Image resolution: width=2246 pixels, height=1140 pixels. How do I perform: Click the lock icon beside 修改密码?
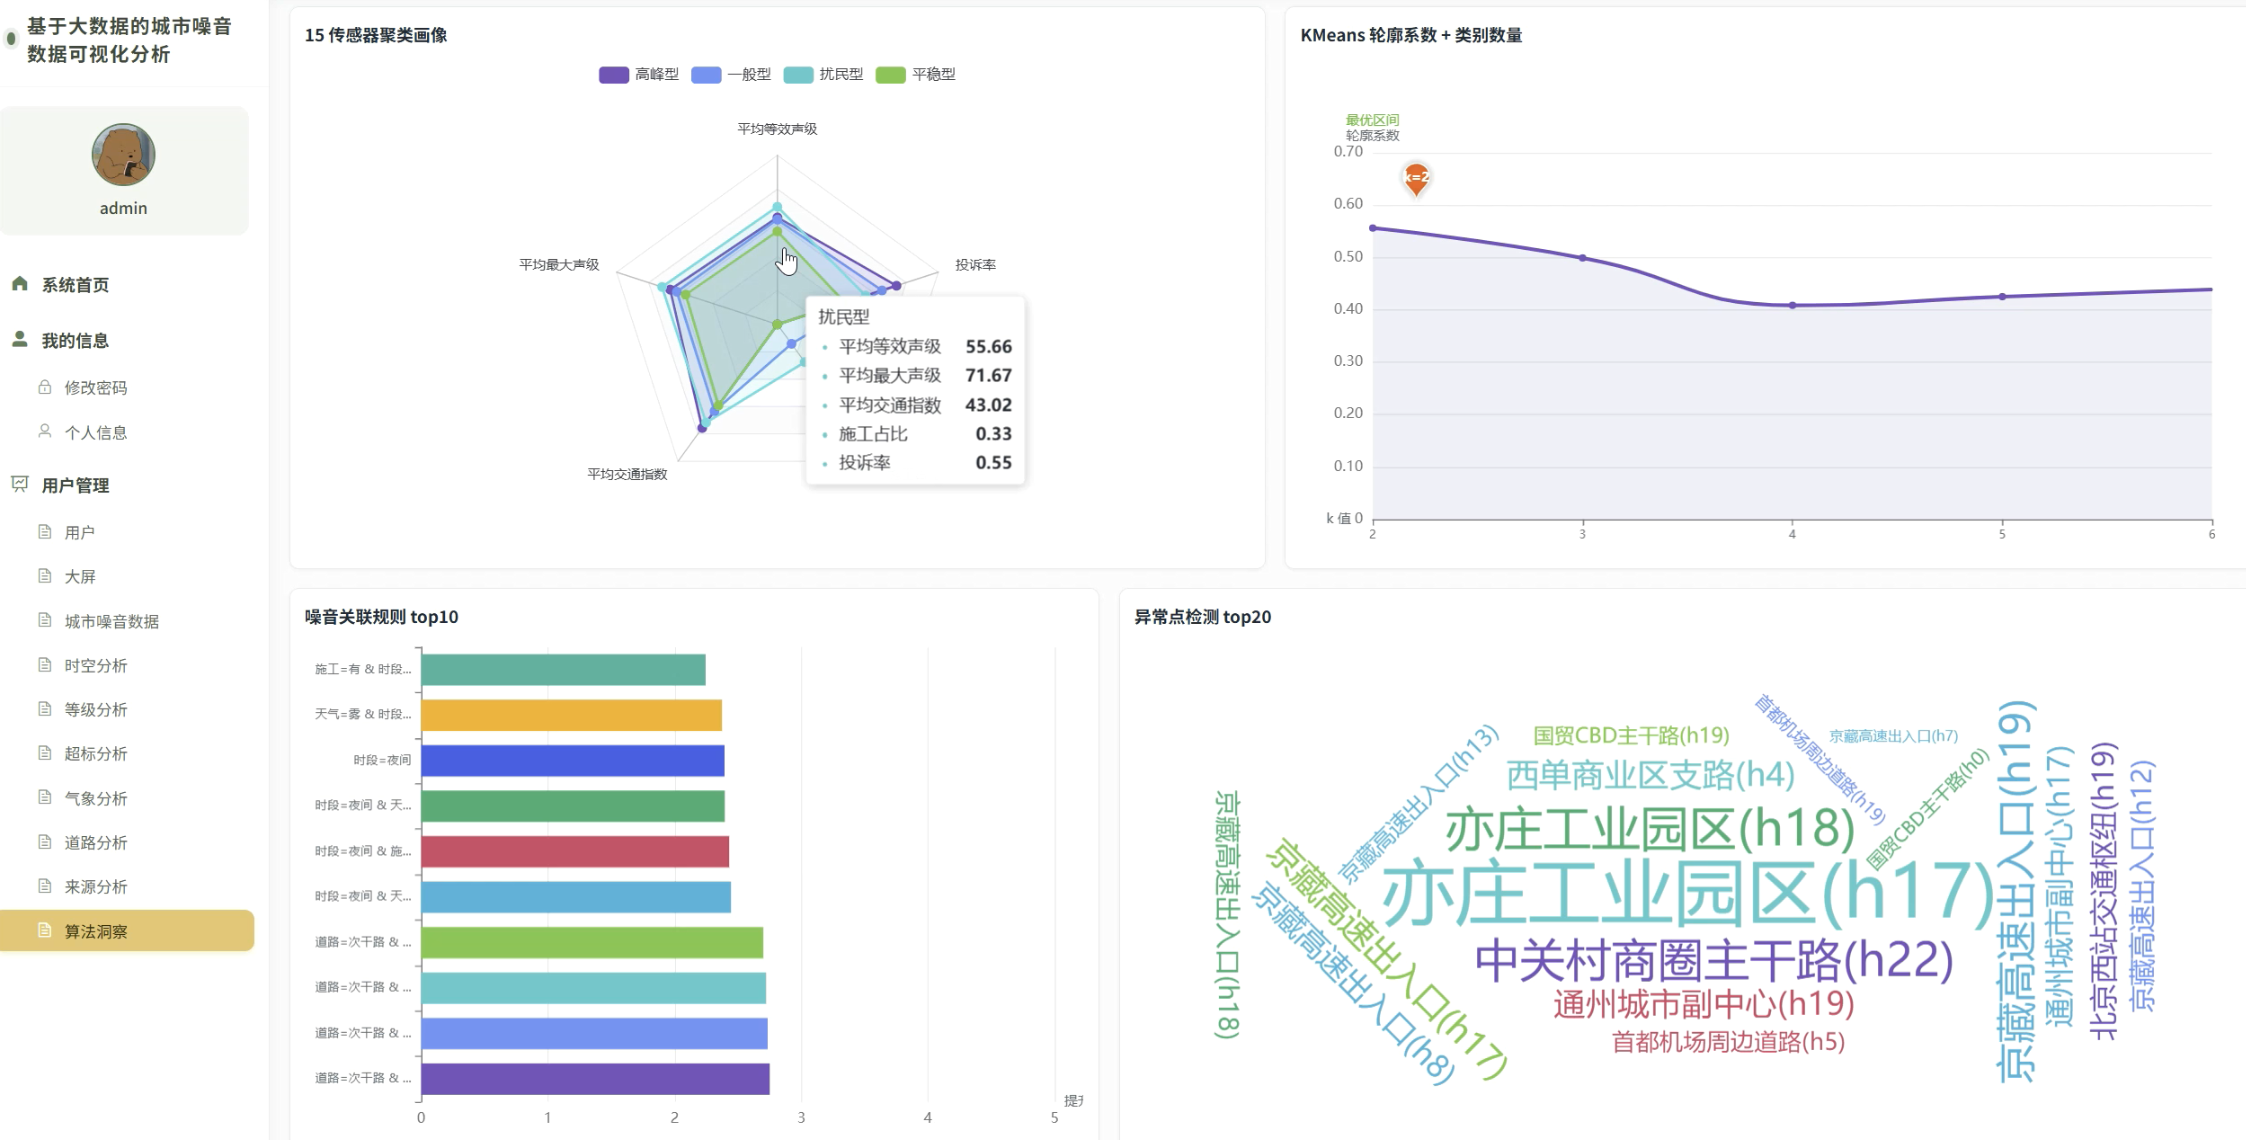pyautogui.click(x=45, y=387)
